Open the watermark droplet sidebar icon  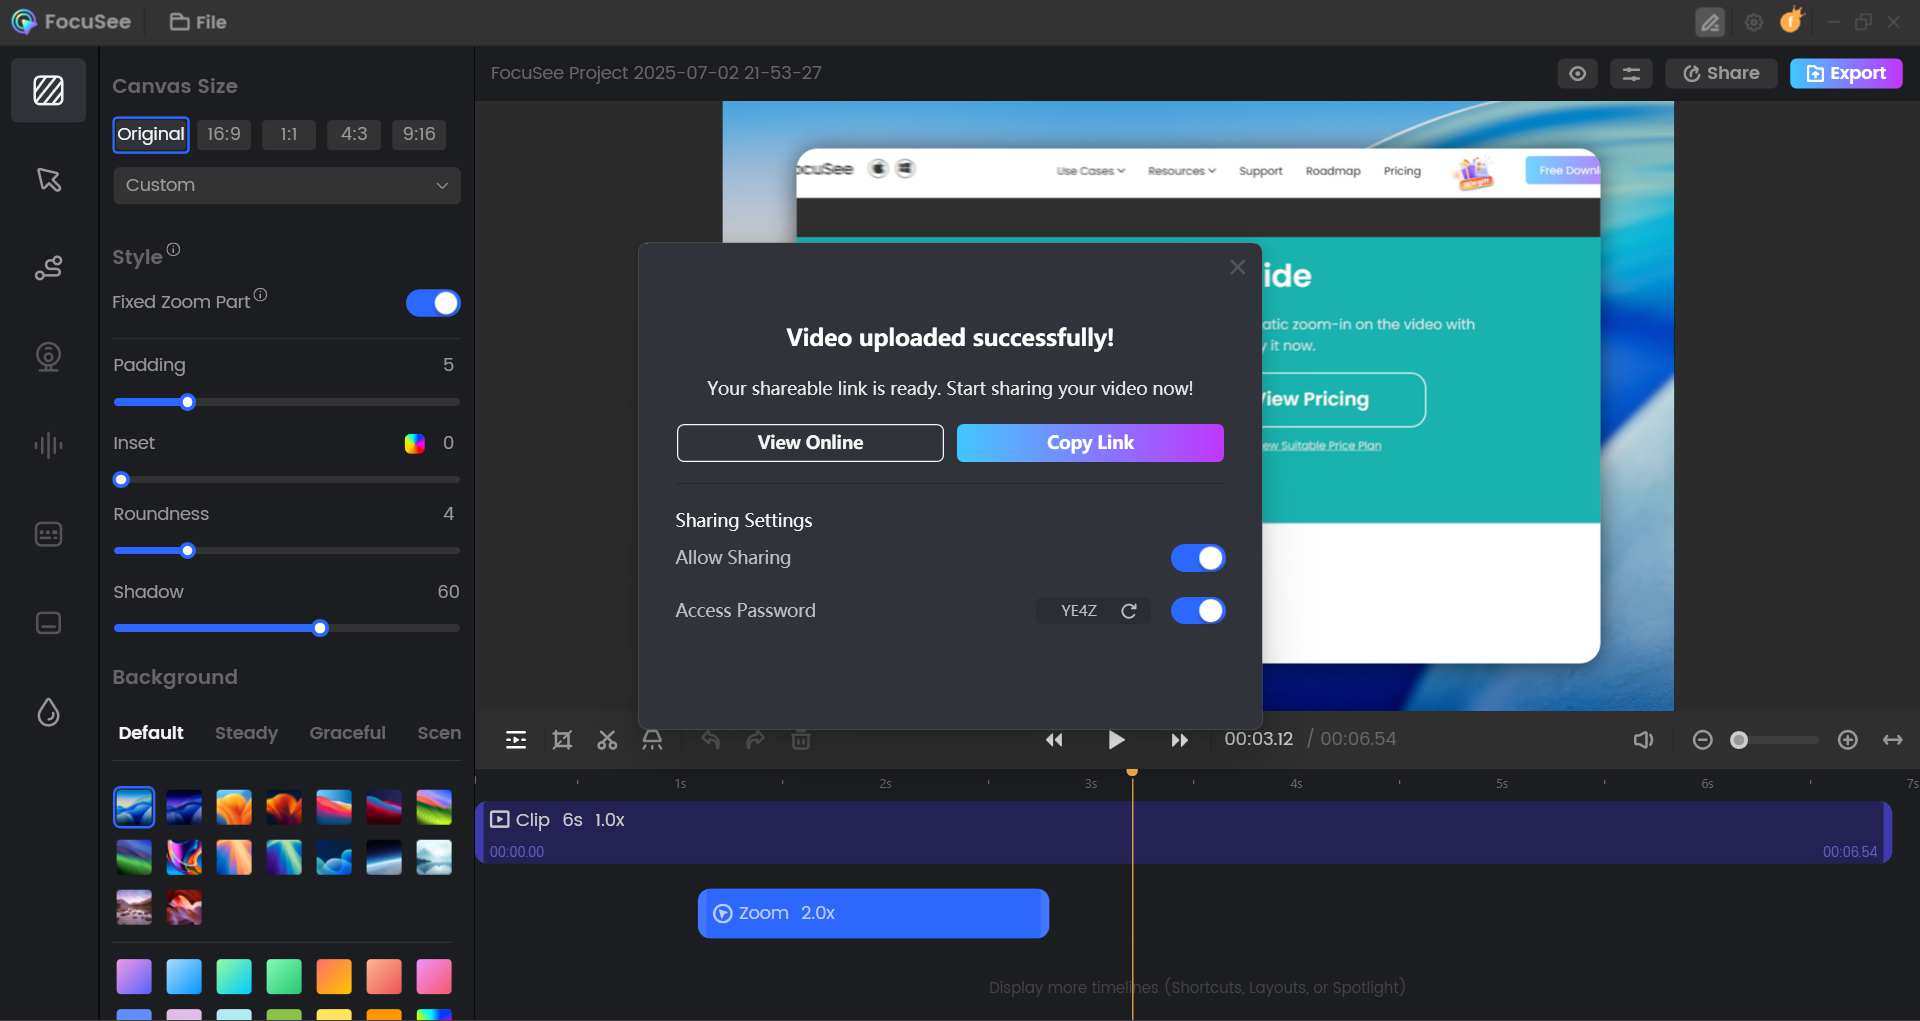click(x=48, y=712)
